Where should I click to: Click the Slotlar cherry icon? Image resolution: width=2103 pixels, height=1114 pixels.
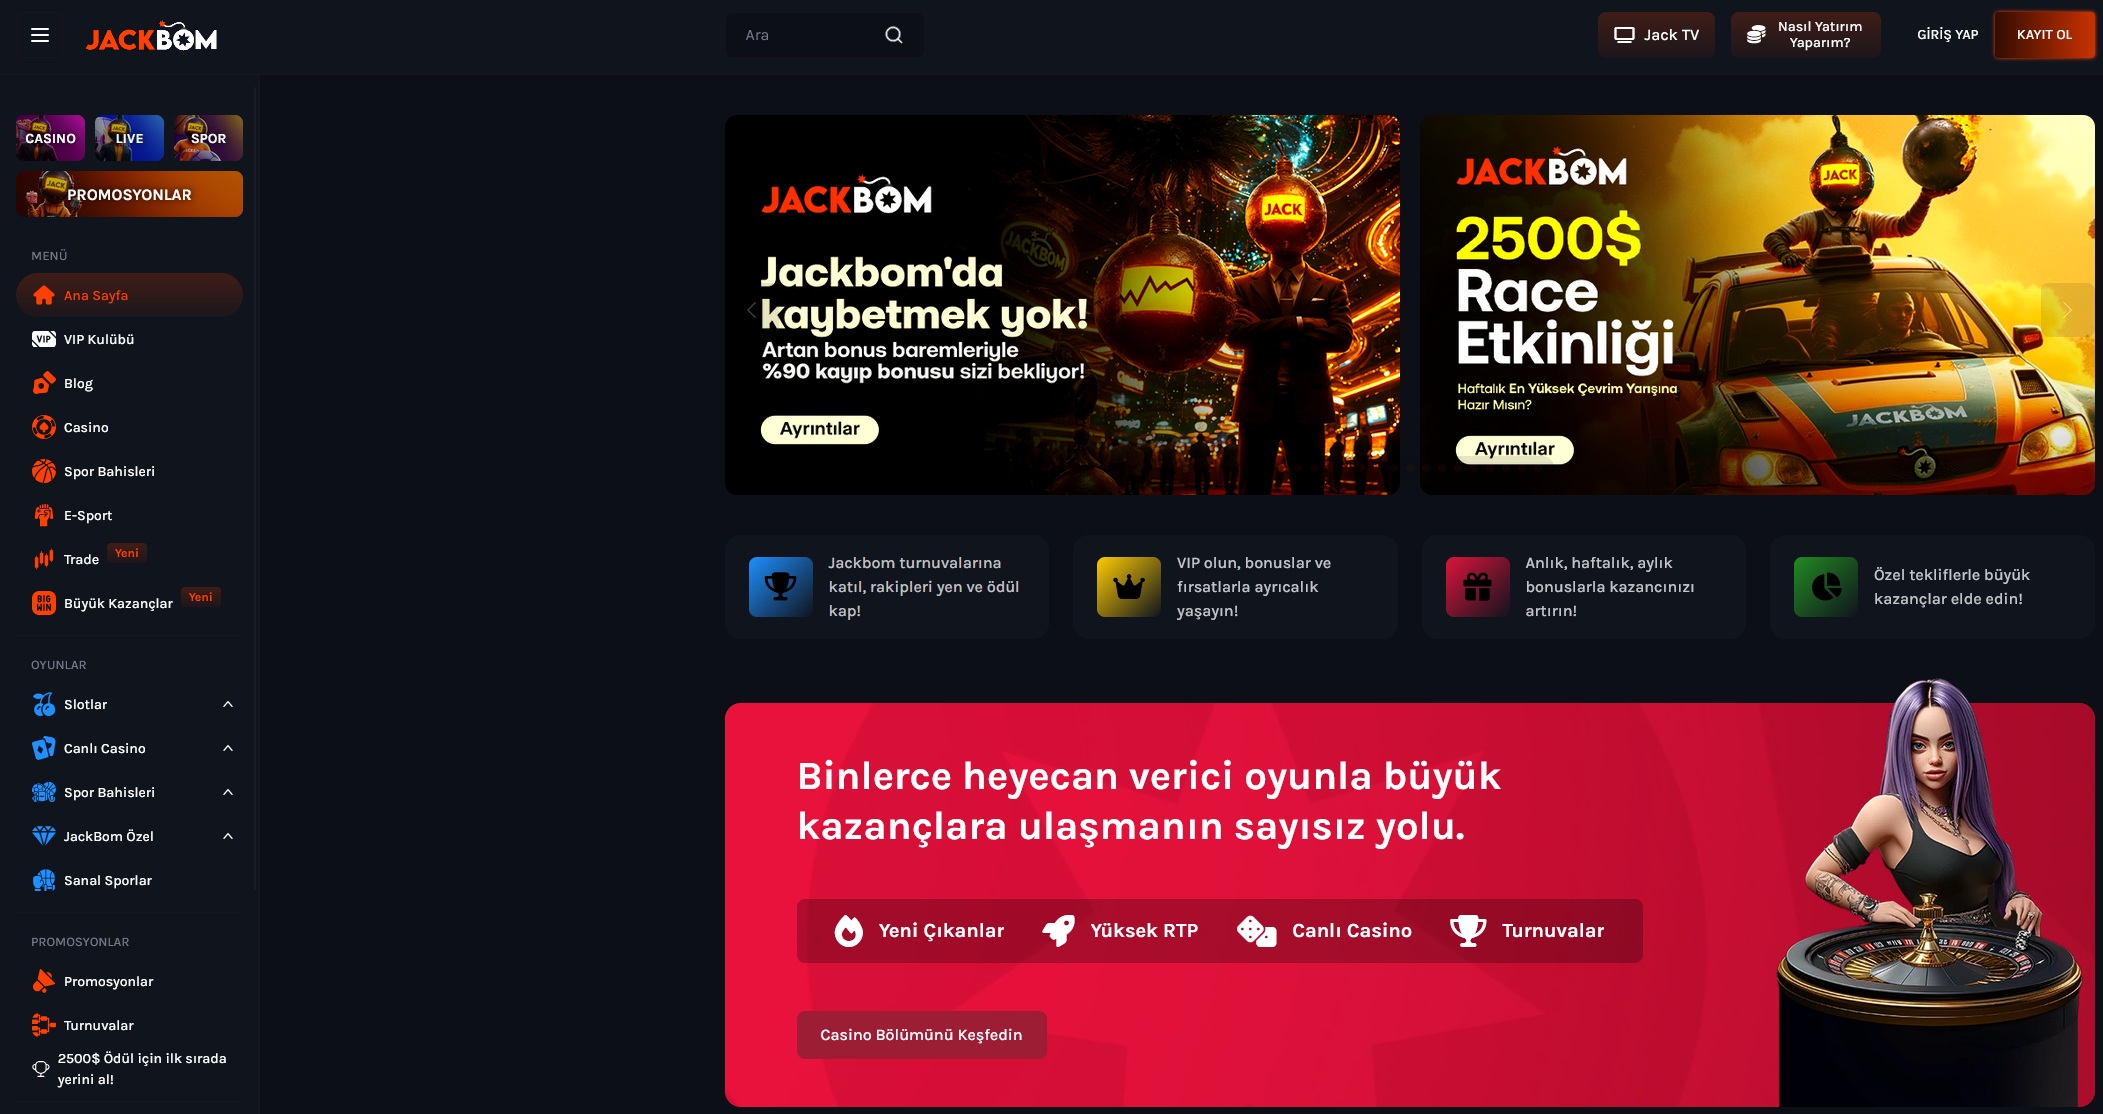(x=43, y=704)
